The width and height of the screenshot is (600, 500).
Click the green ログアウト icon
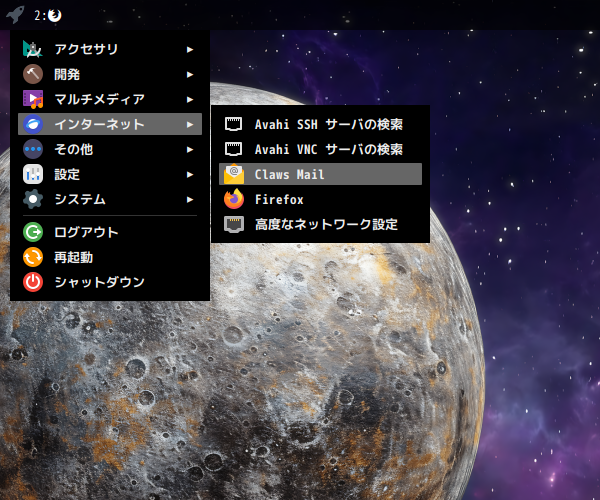[33, 232]
